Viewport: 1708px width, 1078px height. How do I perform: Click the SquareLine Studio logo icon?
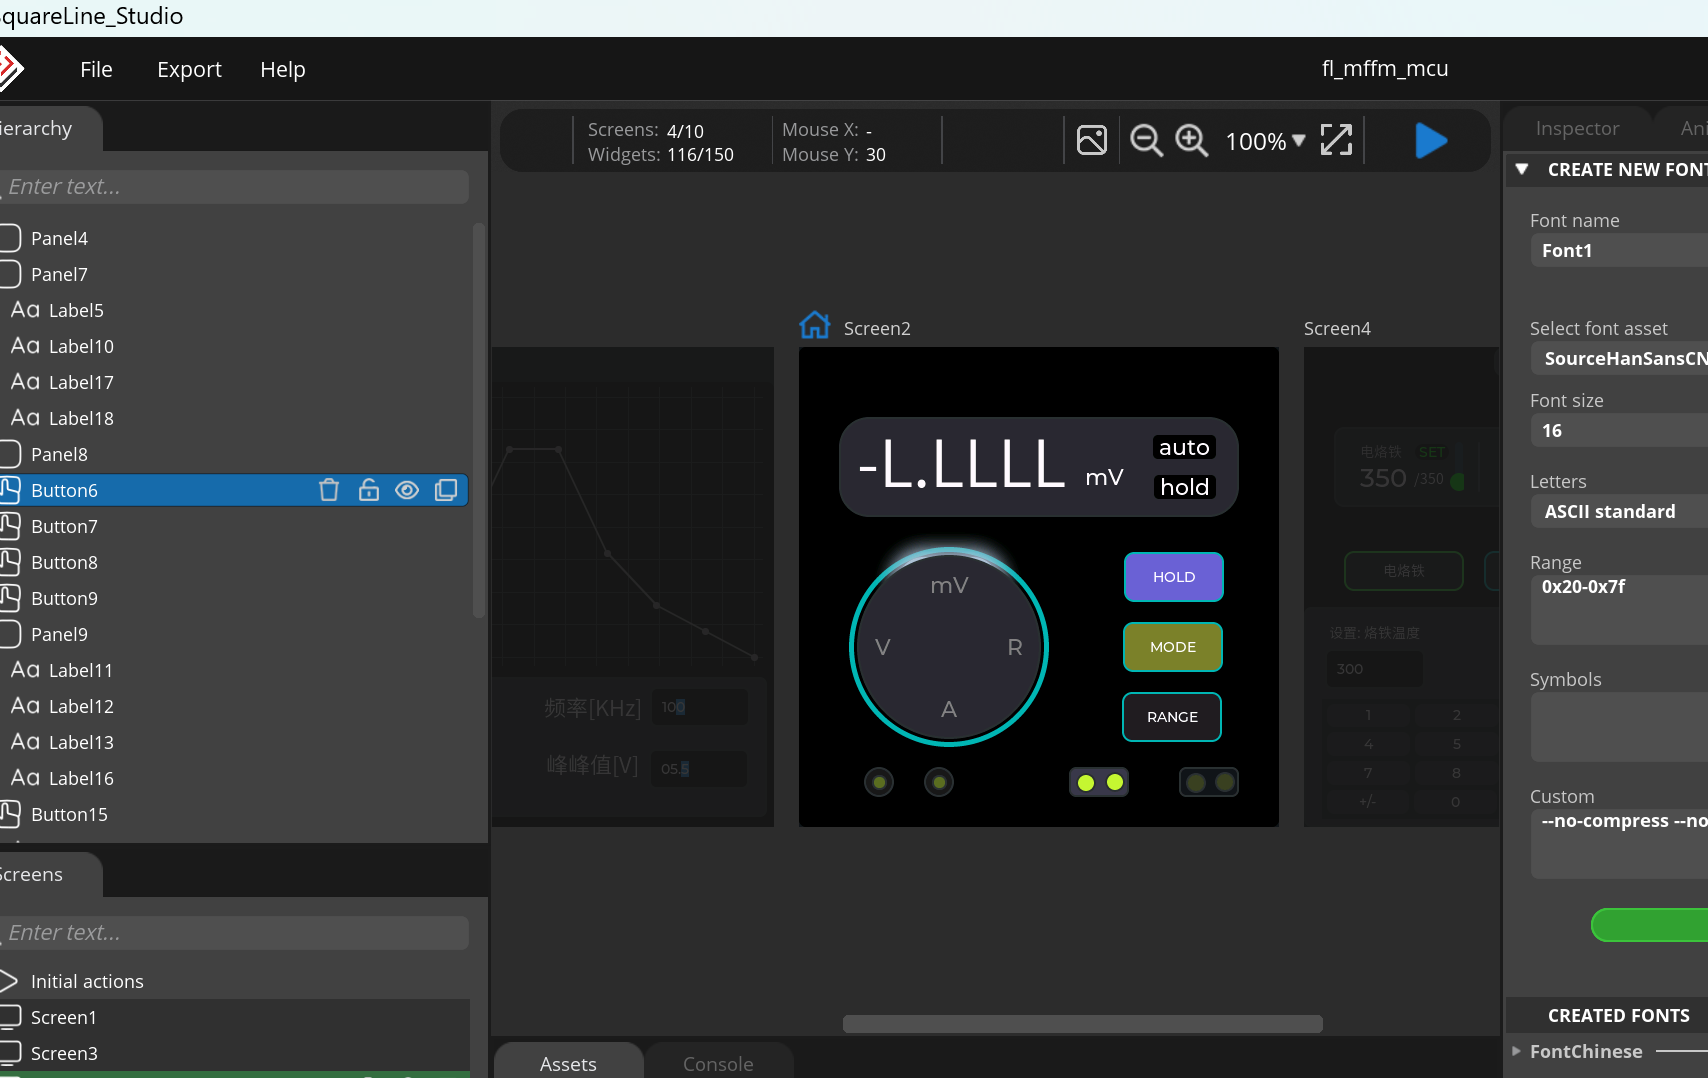pyautogui.click(x=10, y=69)
